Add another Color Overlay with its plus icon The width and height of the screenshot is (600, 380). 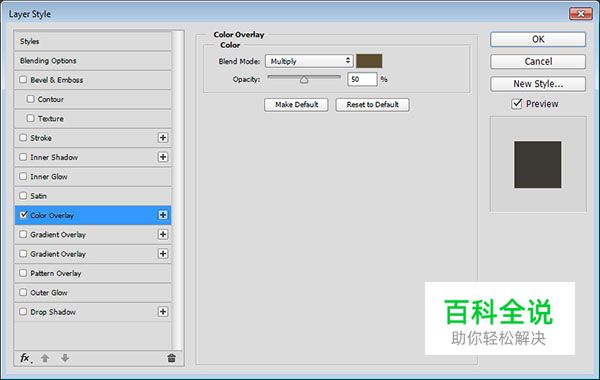point(163,215)
